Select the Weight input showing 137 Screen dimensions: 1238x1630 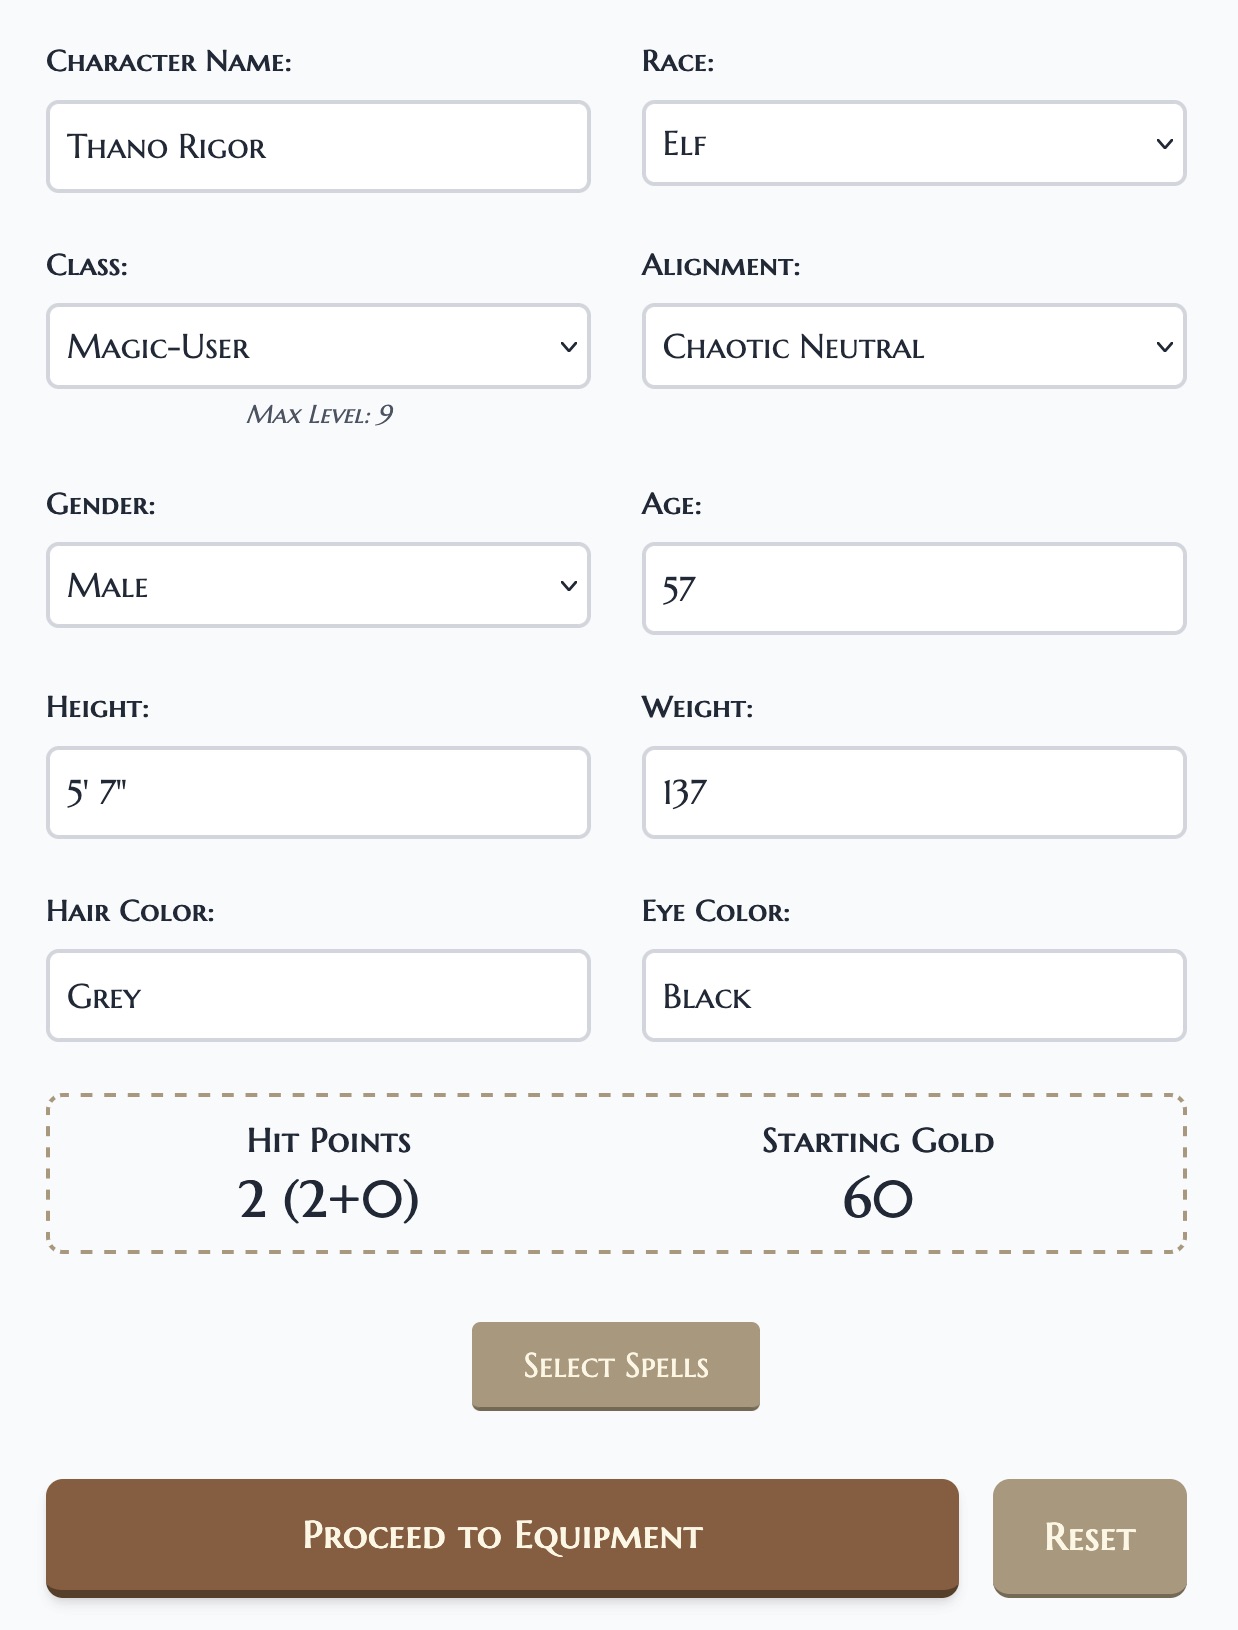(x=913, y=792)
